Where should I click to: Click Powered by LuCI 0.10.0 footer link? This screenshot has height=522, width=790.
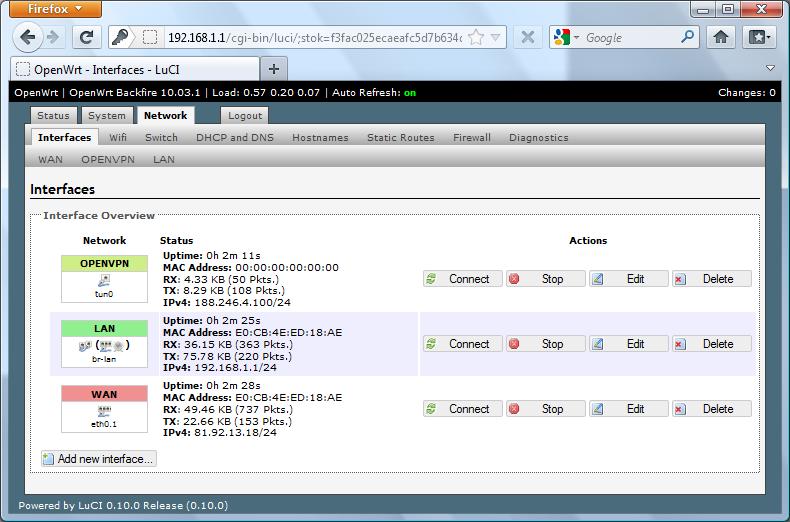click(x=123, y=505)
